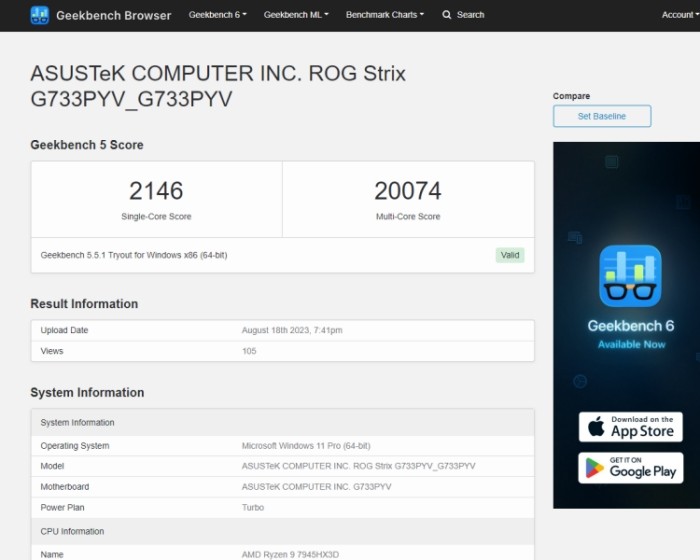Expand the Geekbench 6 dropdown menu

tap(217, 15)
